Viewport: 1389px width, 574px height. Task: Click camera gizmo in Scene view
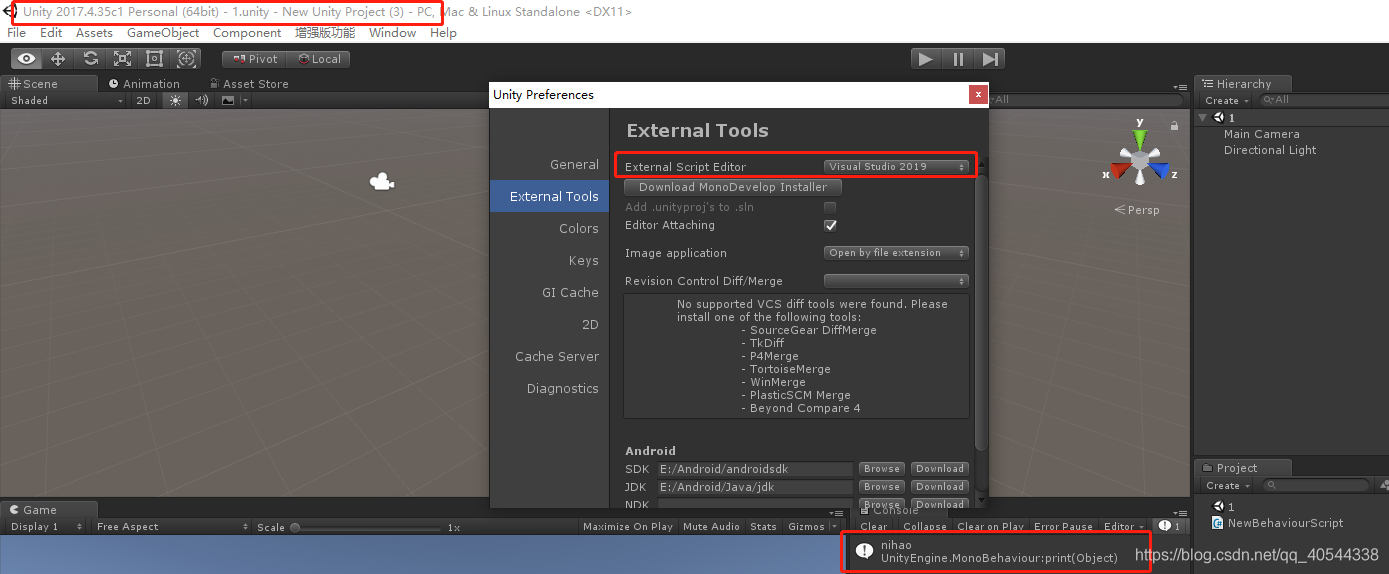[381, 182]
